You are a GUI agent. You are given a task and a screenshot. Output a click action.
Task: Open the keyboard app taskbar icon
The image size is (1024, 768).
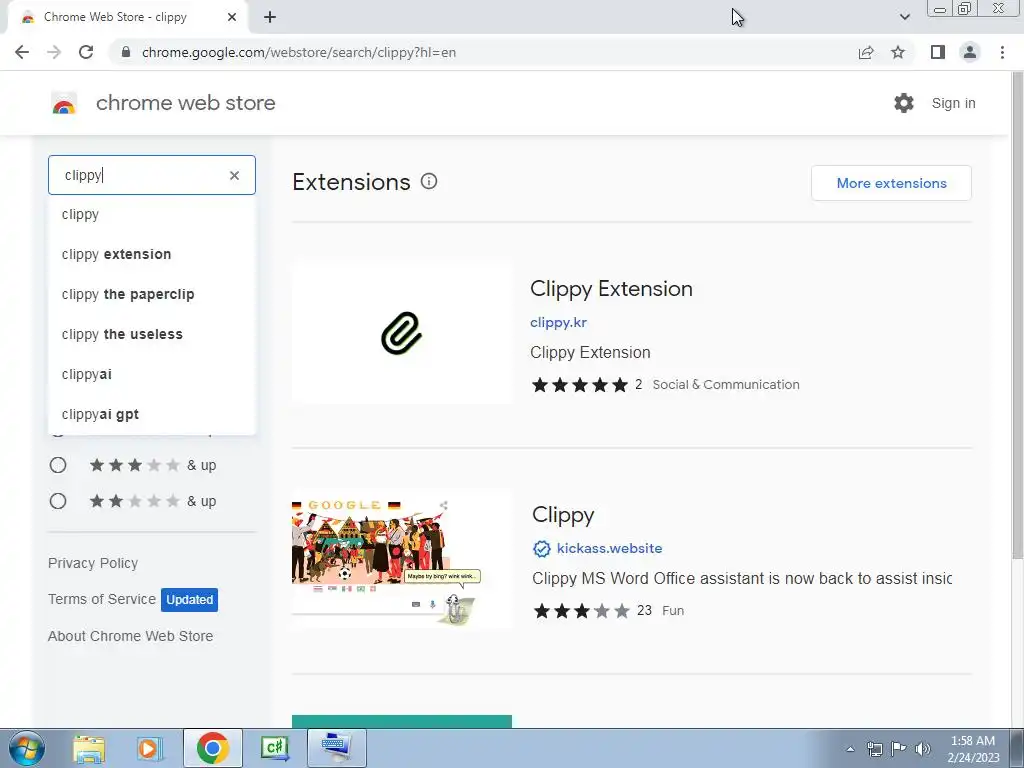(336, 748)
